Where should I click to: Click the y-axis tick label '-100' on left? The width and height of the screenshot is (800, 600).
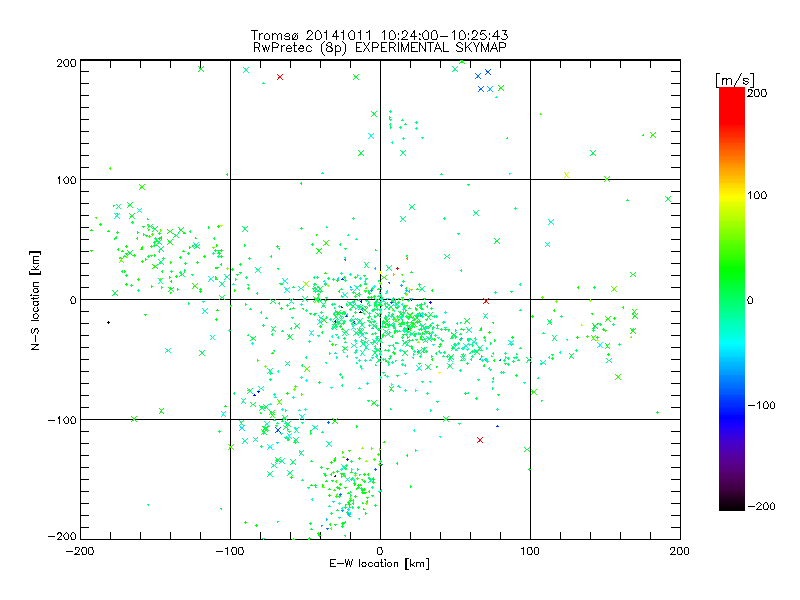click(x=62, y=420)
